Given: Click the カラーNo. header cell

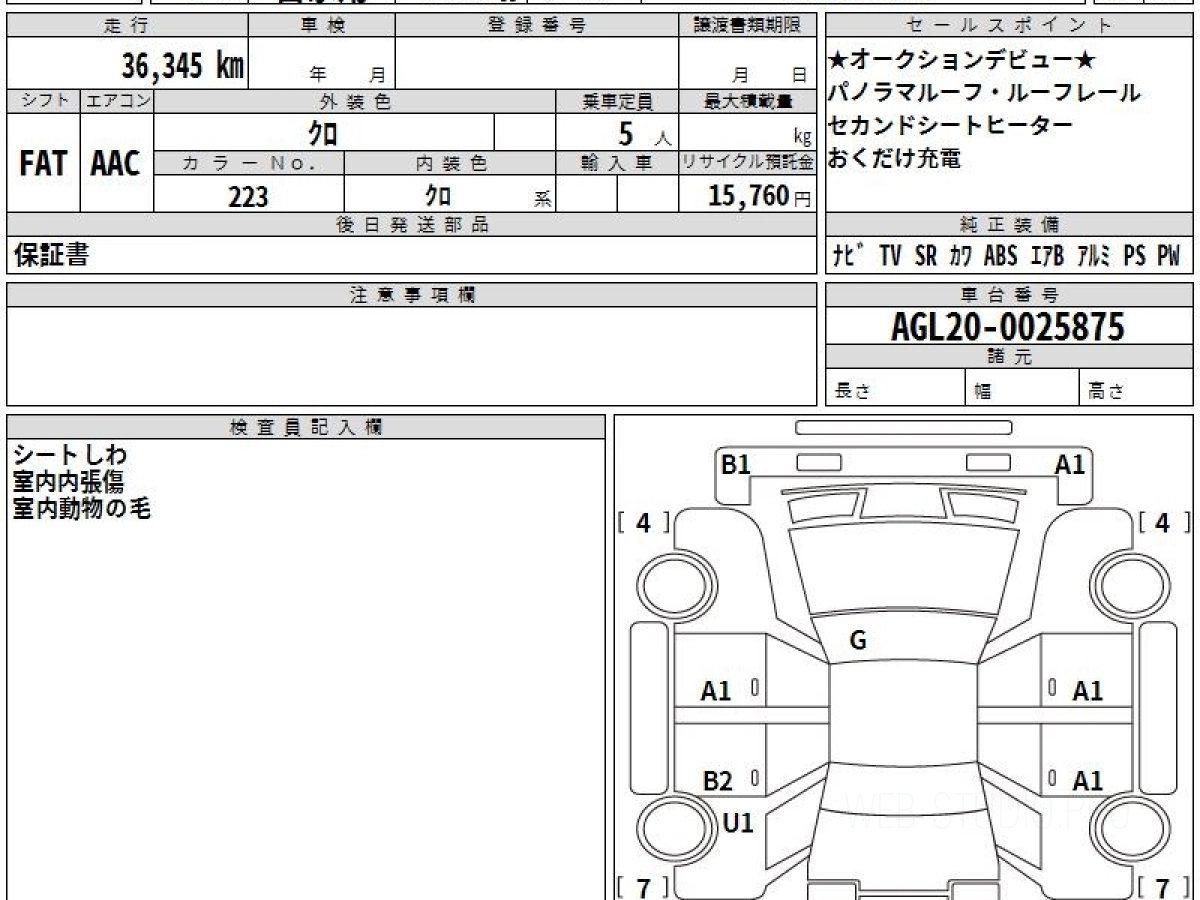Looking at the screenshot, I should coord(249,163).
